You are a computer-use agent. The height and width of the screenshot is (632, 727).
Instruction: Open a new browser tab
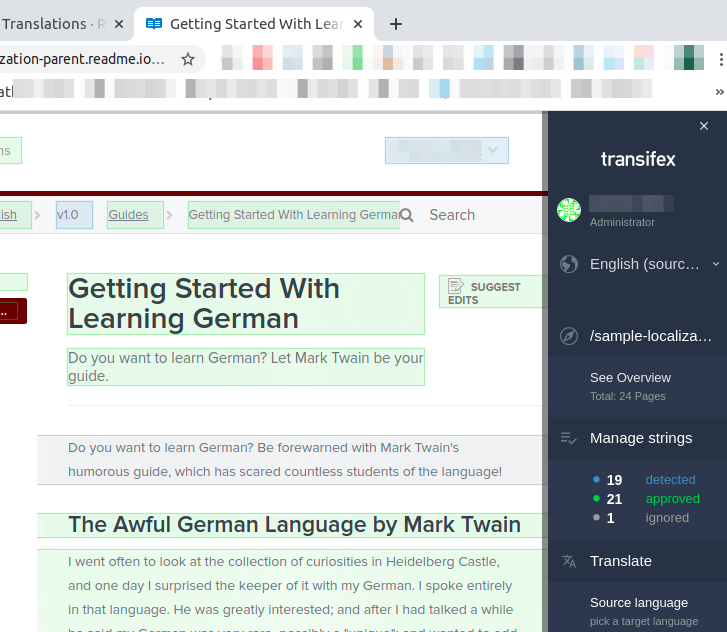pos(395,24)
